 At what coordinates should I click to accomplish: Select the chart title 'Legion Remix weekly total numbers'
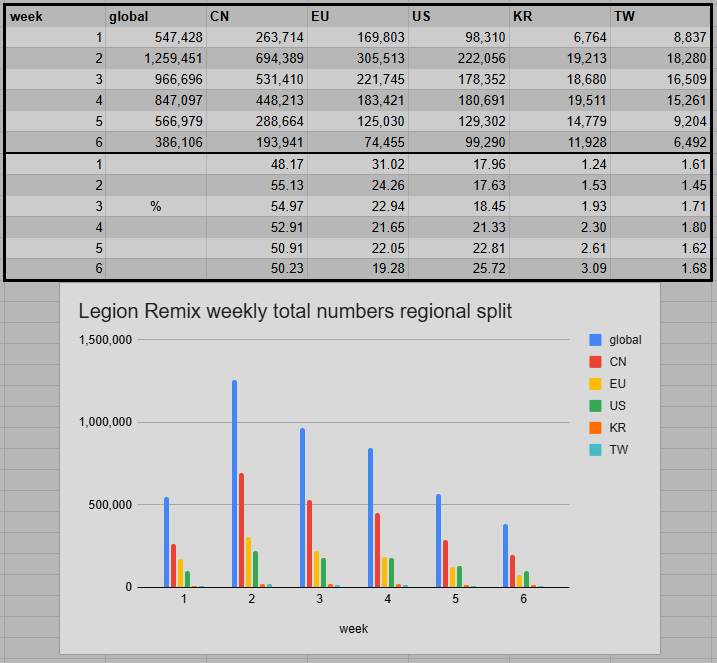[295, 312]
